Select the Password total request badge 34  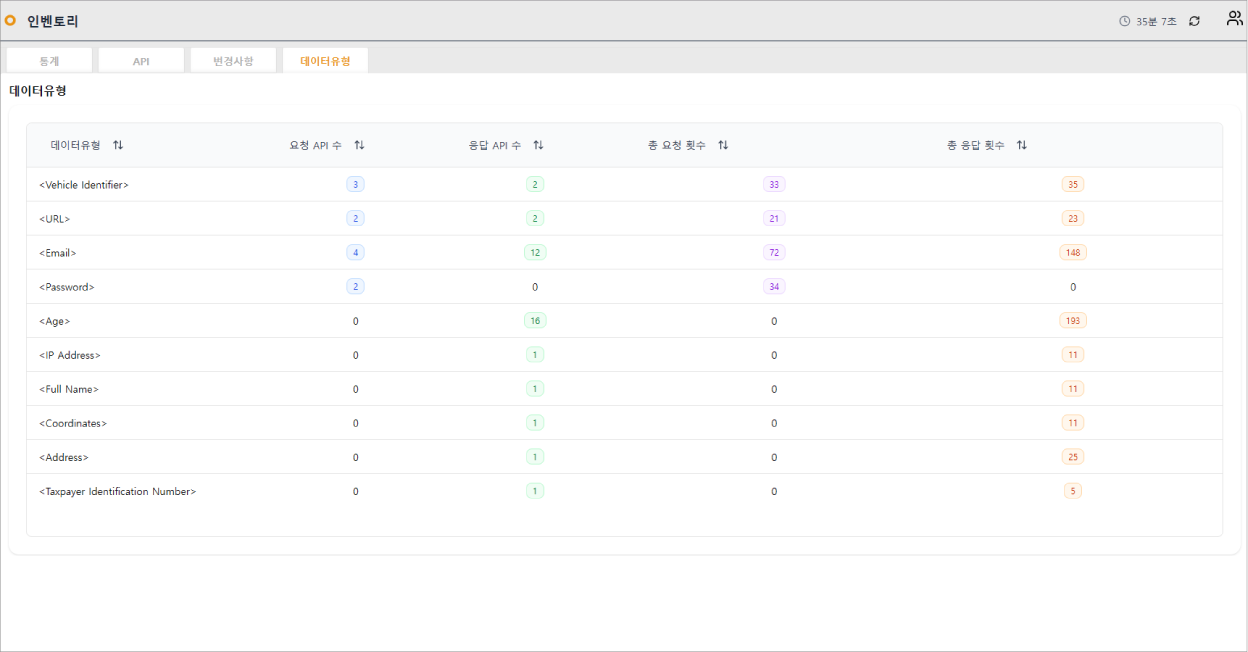click(774, 287)
